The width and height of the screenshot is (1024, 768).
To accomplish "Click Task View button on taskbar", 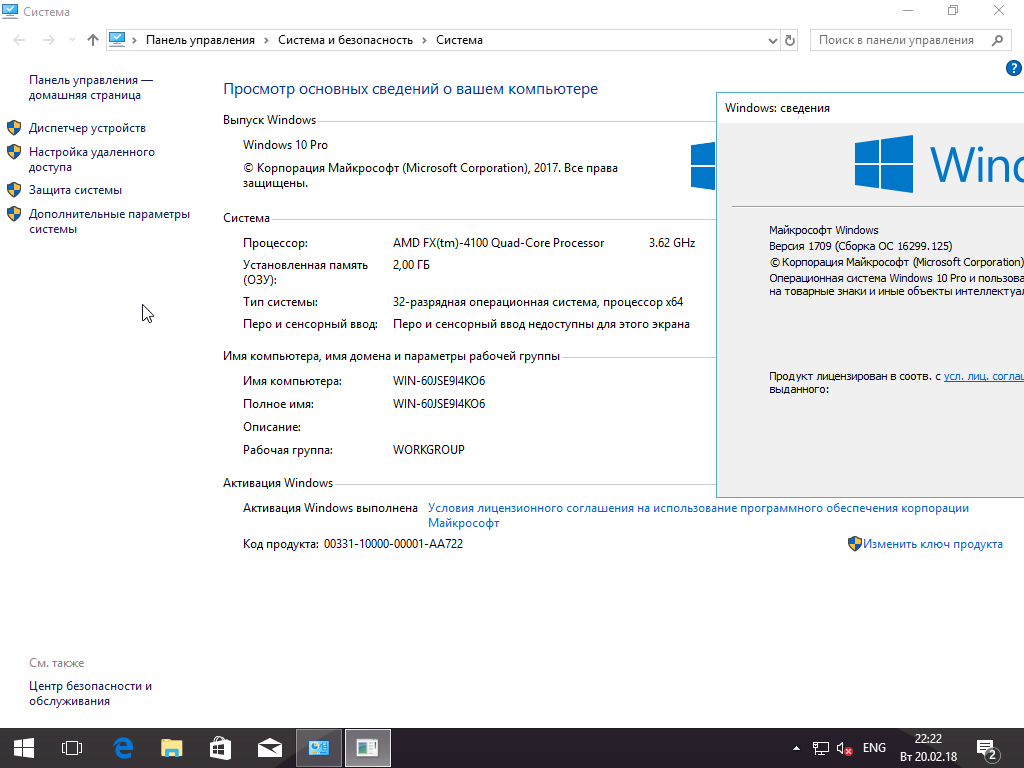I will click(72, 747).
